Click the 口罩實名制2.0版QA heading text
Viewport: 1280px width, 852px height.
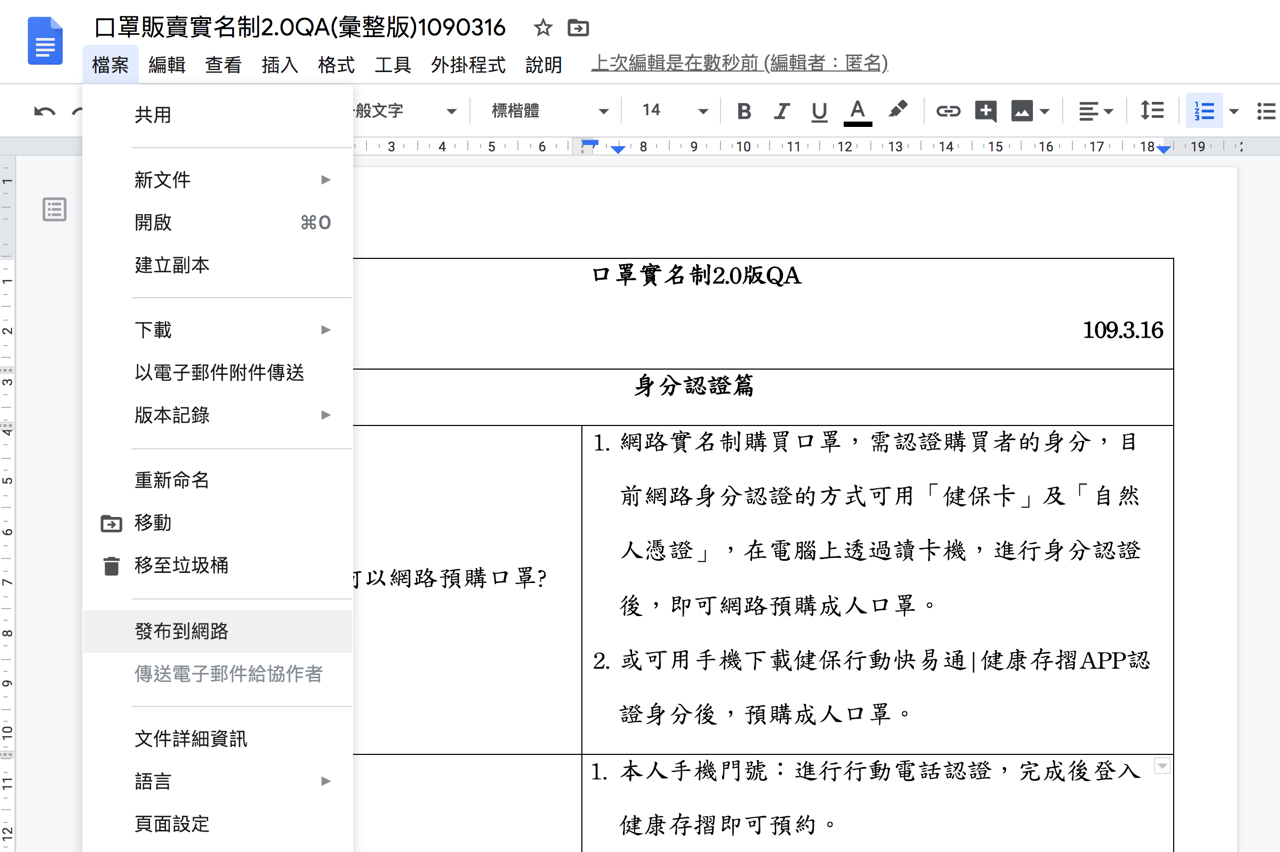point(697,276)
